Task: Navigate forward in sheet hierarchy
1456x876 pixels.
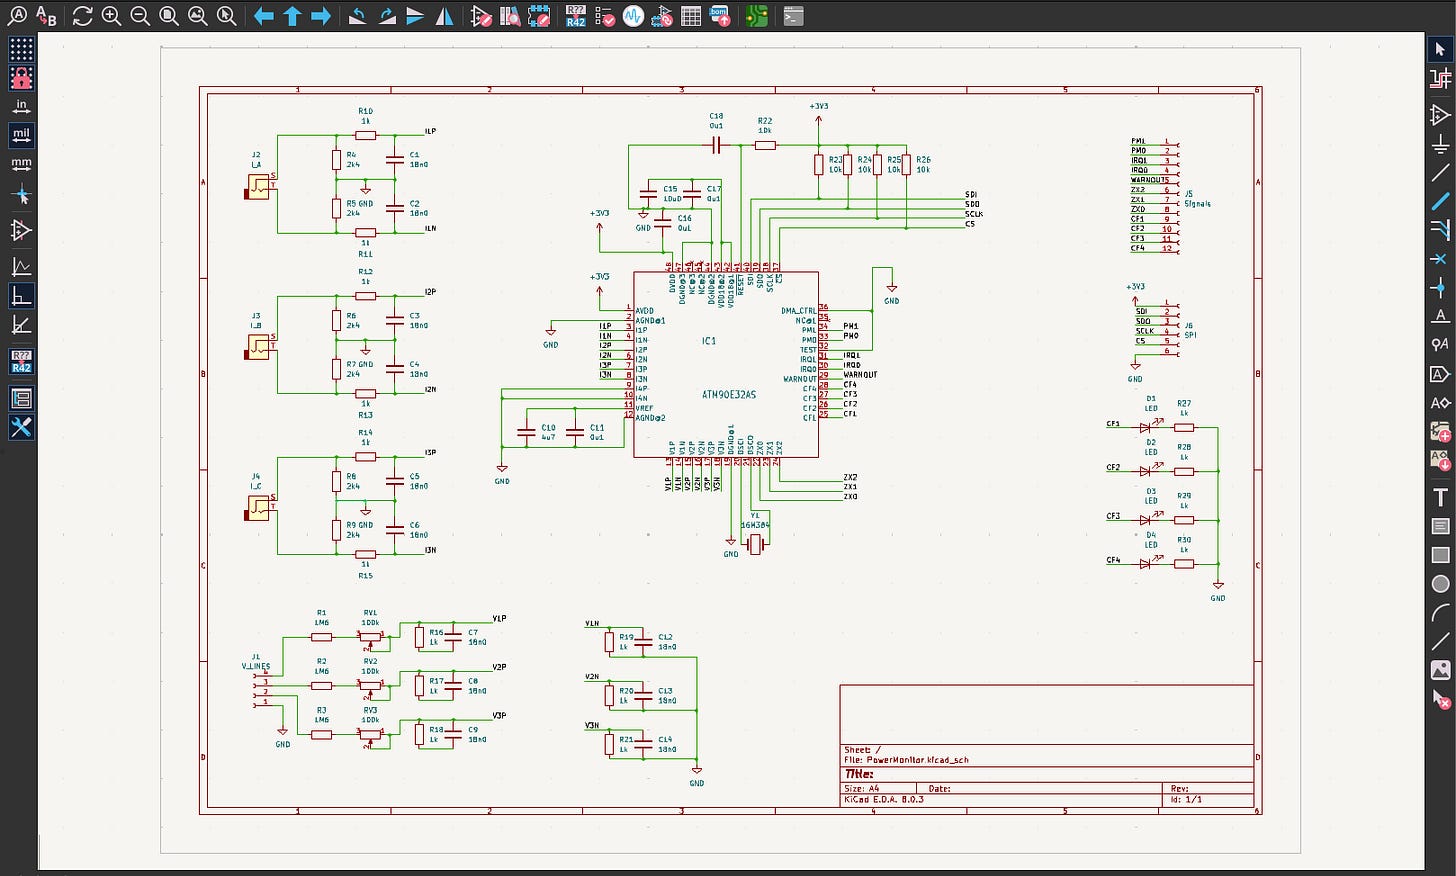Action: pyautogui.click(x=321, y=16)
